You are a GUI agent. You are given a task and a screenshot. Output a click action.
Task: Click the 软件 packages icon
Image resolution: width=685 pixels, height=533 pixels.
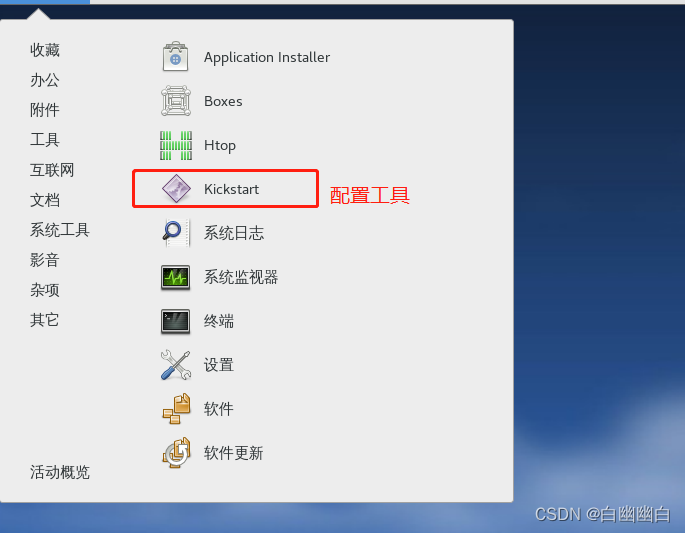tap(176, 409)
